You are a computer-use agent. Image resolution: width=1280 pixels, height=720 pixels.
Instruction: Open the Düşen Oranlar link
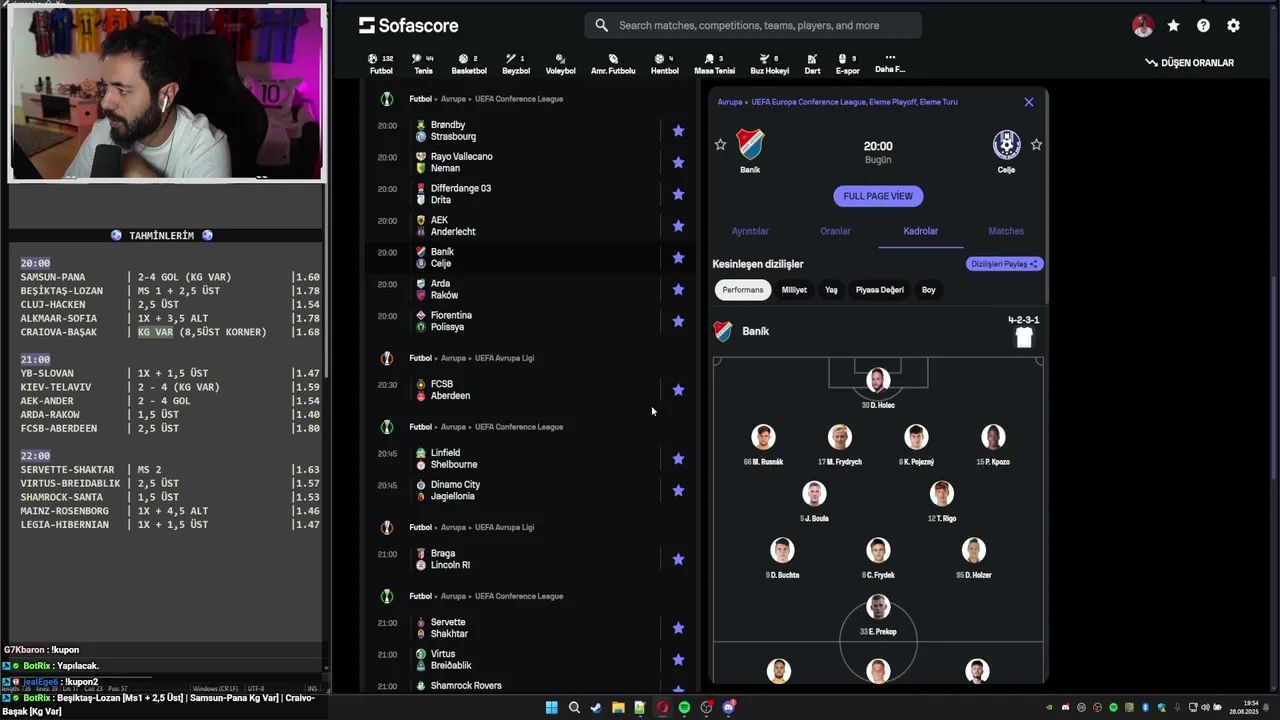[x=1189, y=63]
